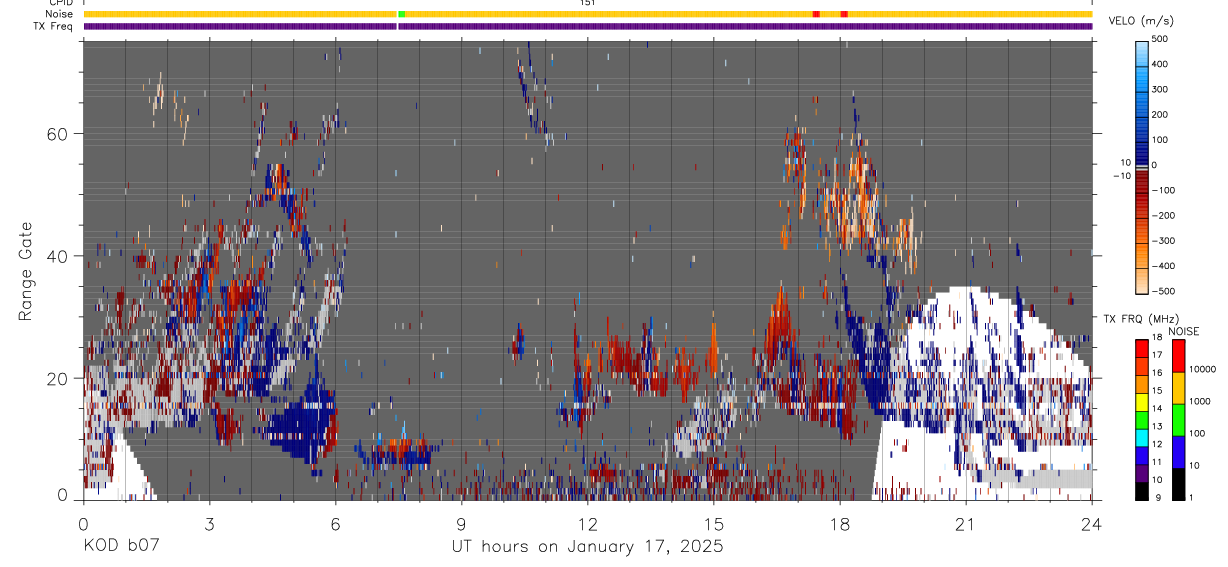The height and width of the screenshot is (567, 1228).
Task: Pick the green swatch in NOISE legend
Action: point(1179,420)
